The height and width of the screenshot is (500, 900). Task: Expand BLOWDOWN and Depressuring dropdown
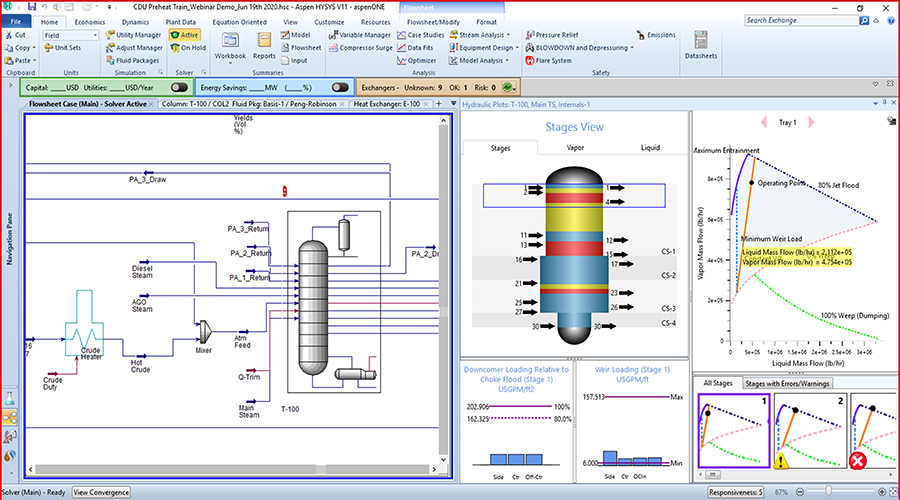pyautogui.click(x=632, y=48)
